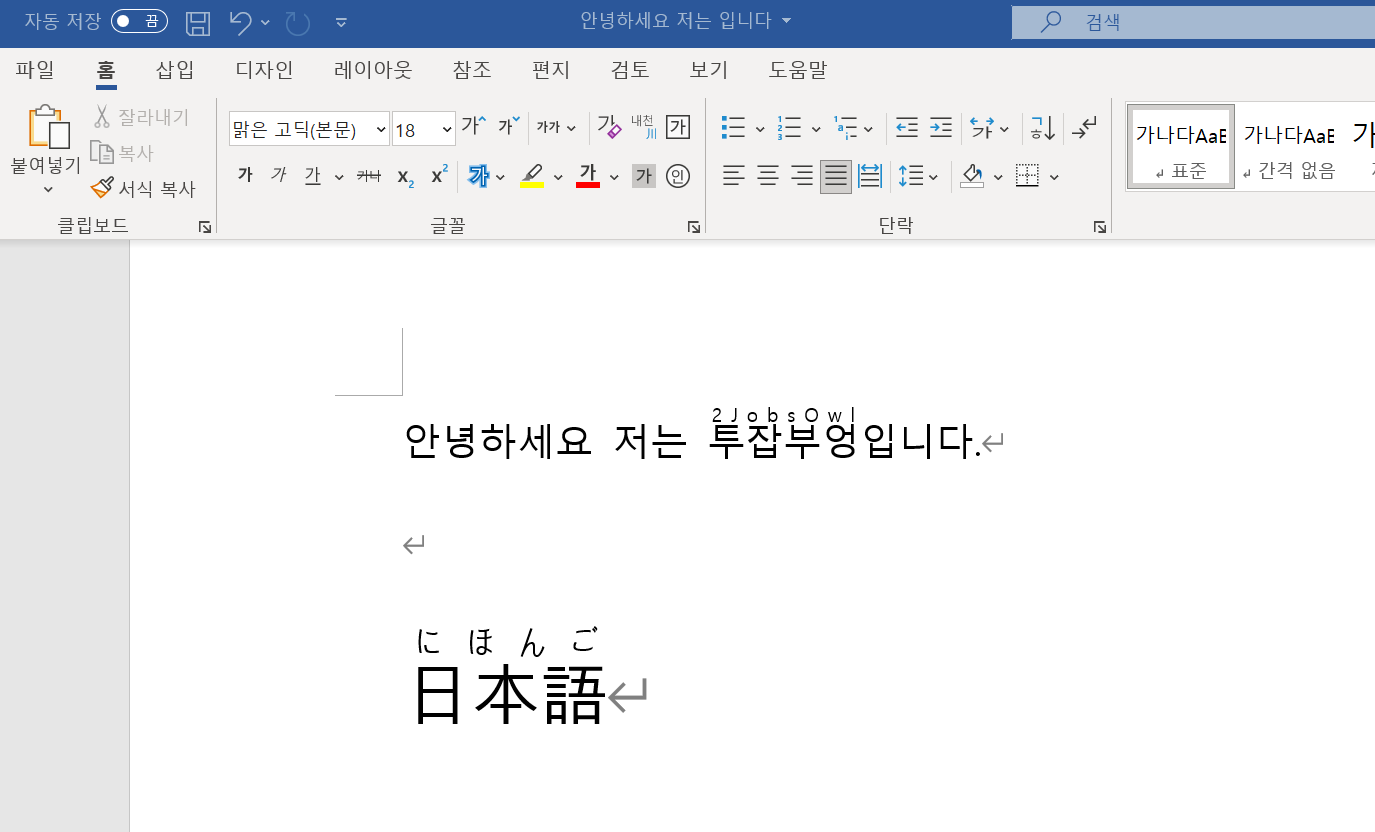Apply character border boxed 가 icon
The width and height of the screenshot is (1375, 832).
(678, 127)
